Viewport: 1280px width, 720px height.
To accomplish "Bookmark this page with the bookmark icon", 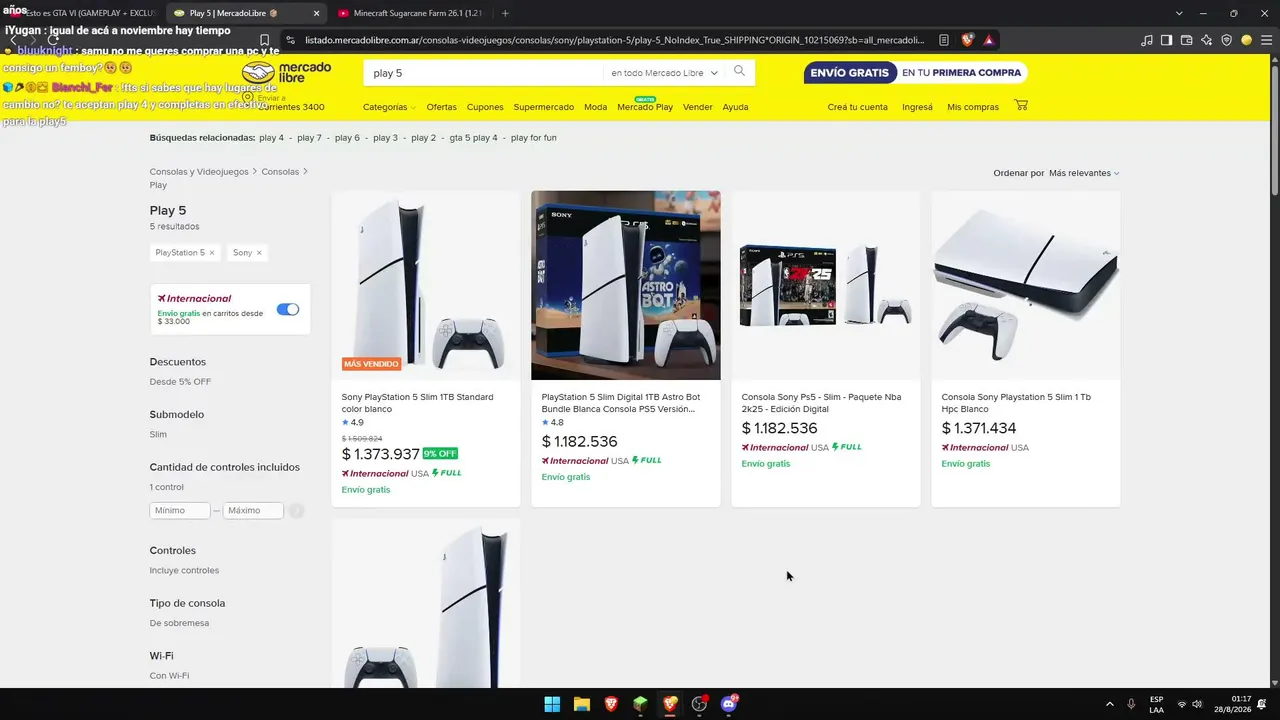I will pyautogui.click(x=265, y=40).
